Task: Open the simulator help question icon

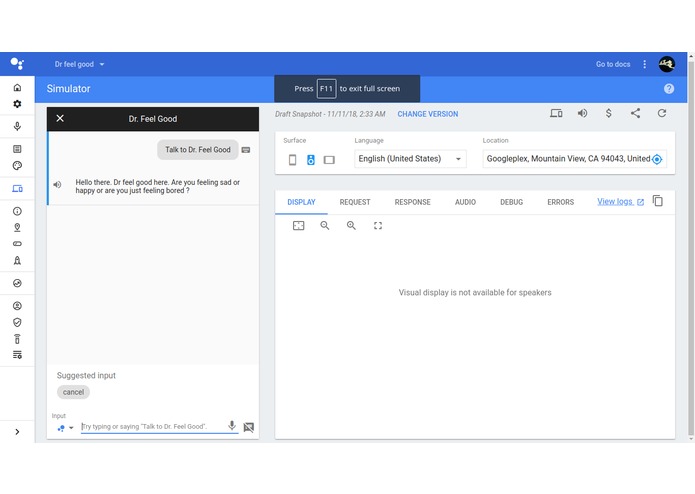Action: click(669, 89)
